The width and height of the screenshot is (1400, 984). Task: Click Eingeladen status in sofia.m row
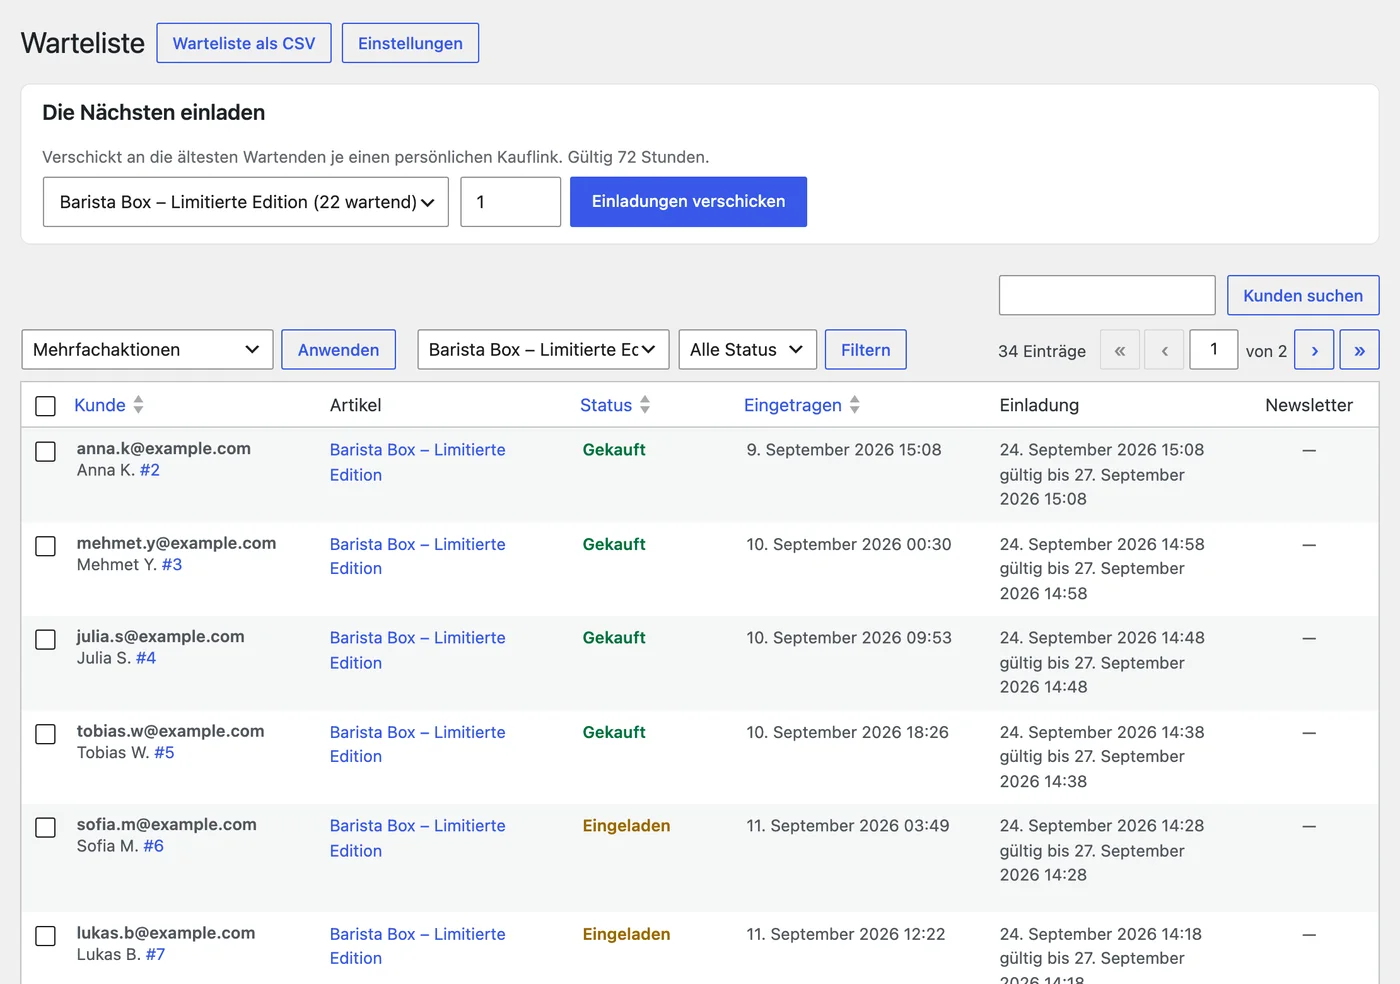pos(626,826)
